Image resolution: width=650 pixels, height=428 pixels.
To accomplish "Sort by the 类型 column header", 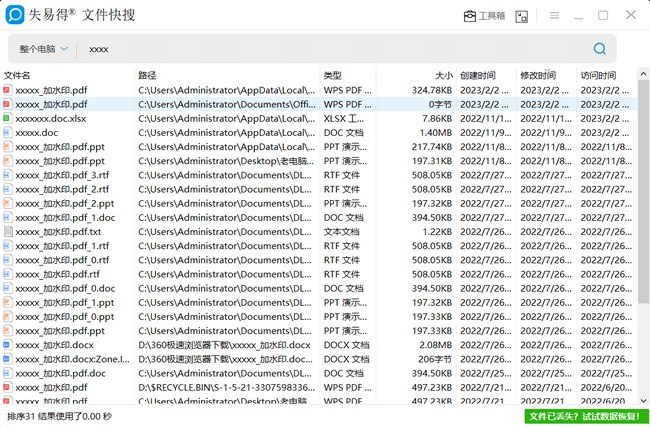I will coord(332,75).
